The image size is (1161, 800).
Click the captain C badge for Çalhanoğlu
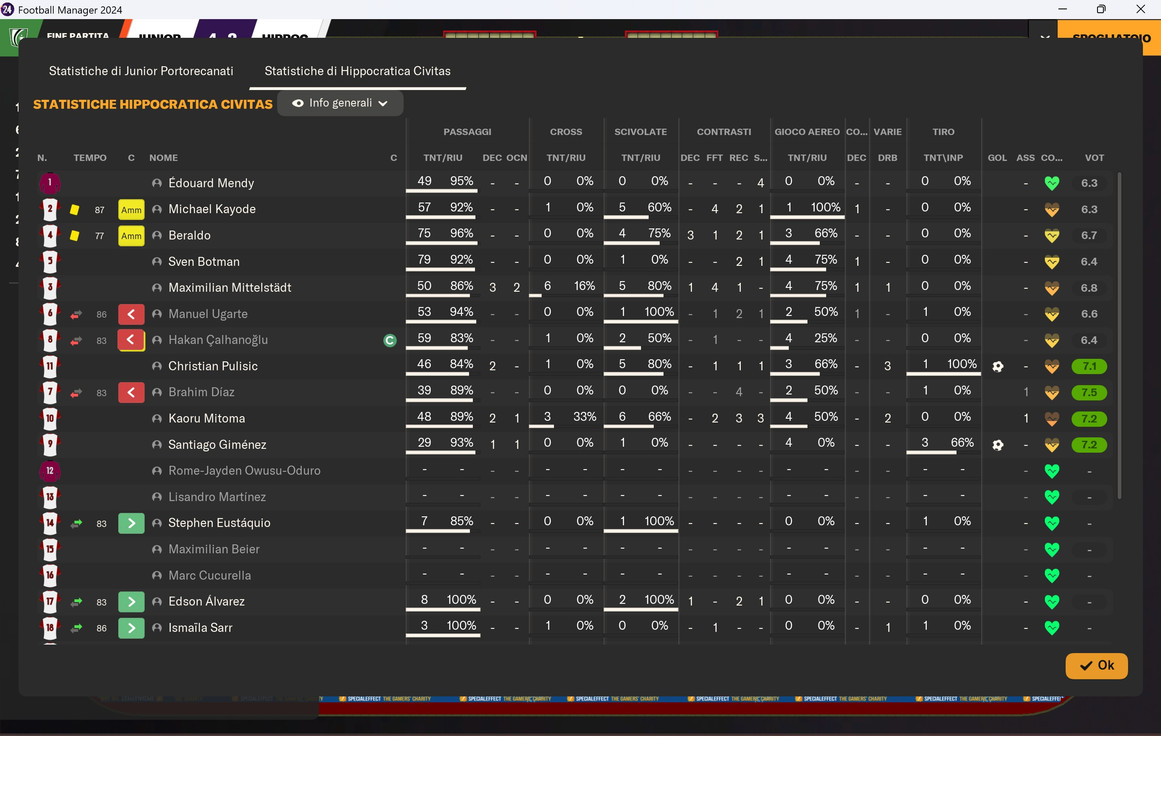click(390, 341)
